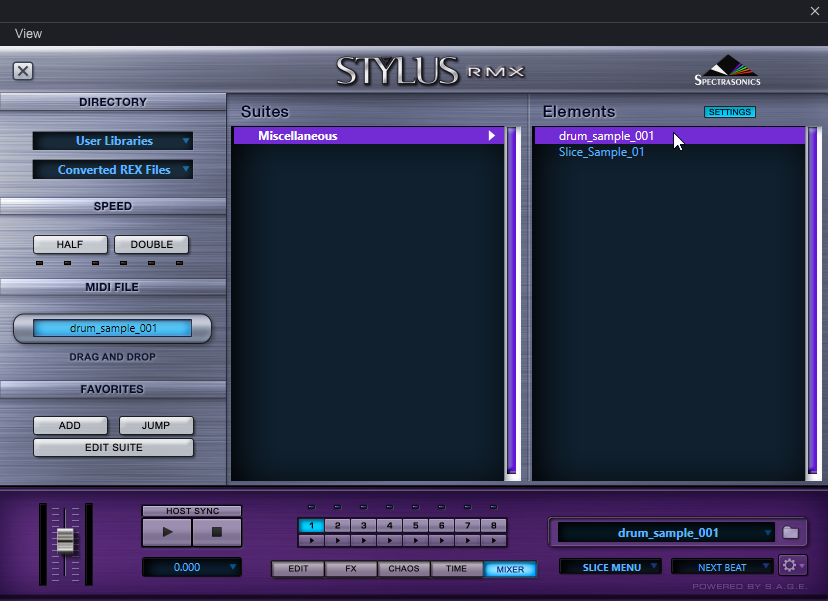Screen dimensions: 828x601
Task: Select the Miscellaneous suite
Action: click(369, 136)
